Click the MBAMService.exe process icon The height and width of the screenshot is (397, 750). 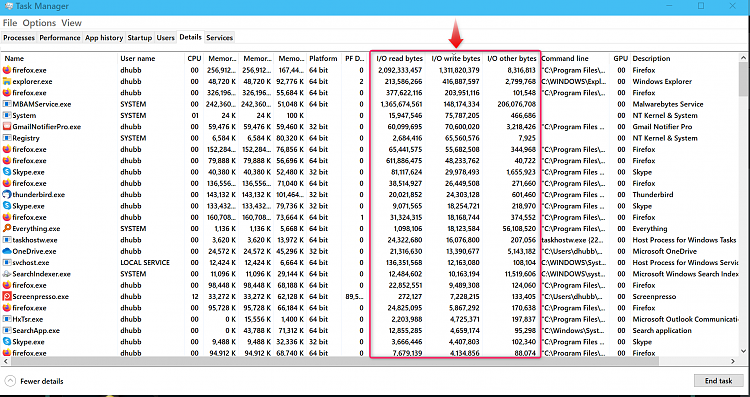point(7,104)
